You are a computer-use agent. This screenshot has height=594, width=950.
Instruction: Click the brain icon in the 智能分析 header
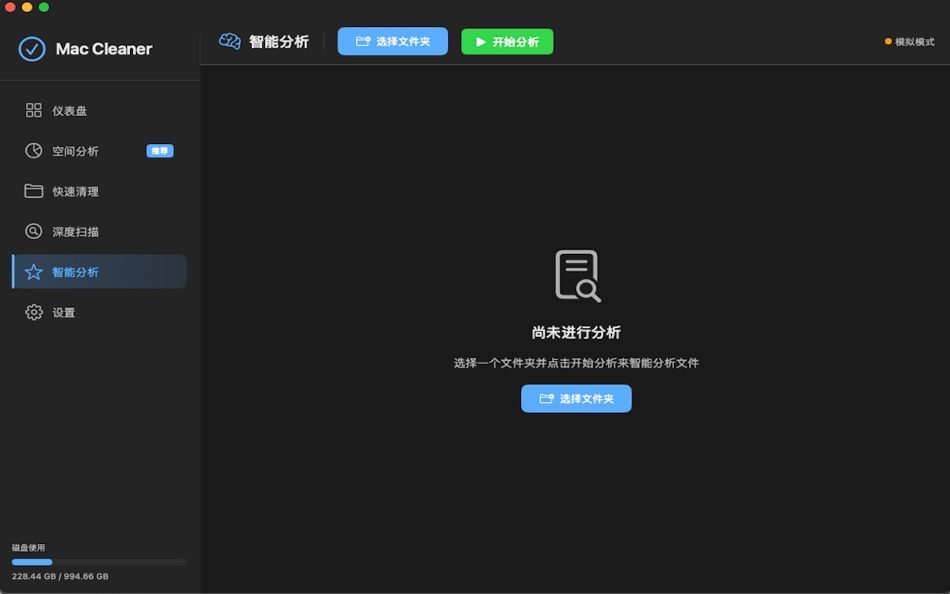(228, 42)
